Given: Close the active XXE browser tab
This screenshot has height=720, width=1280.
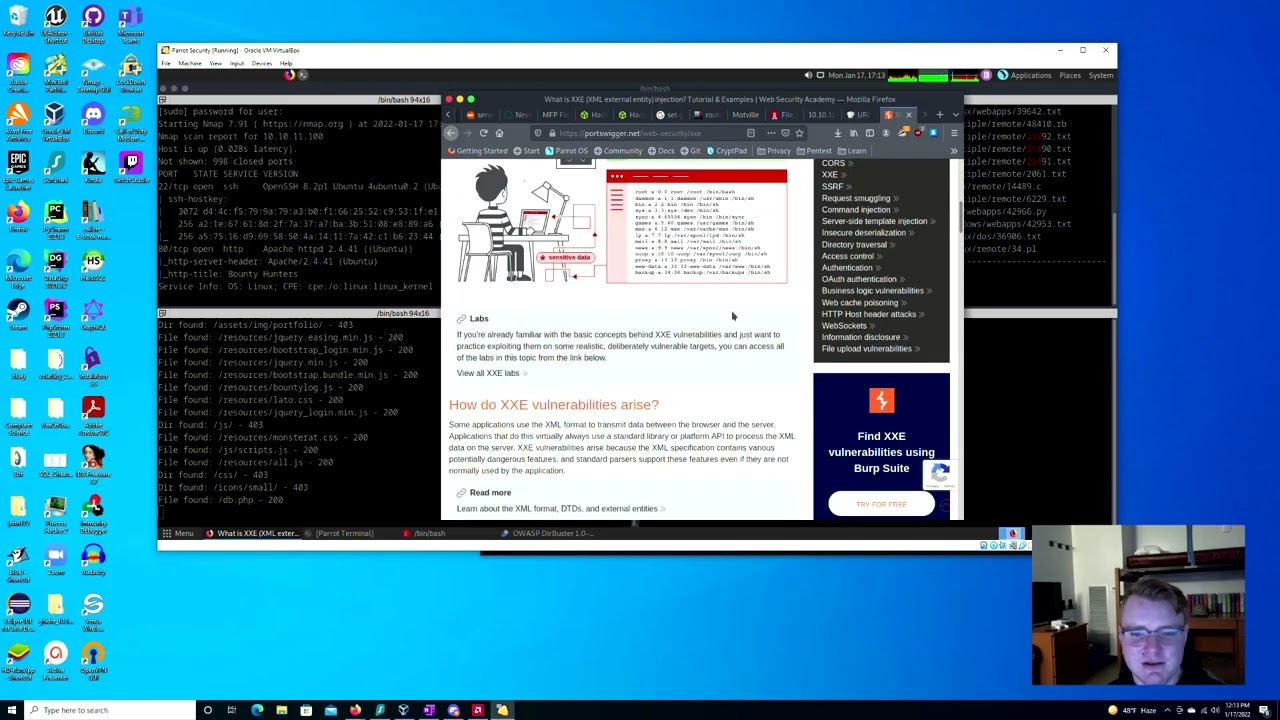Looking at the screenshot, I should point(909,115).
